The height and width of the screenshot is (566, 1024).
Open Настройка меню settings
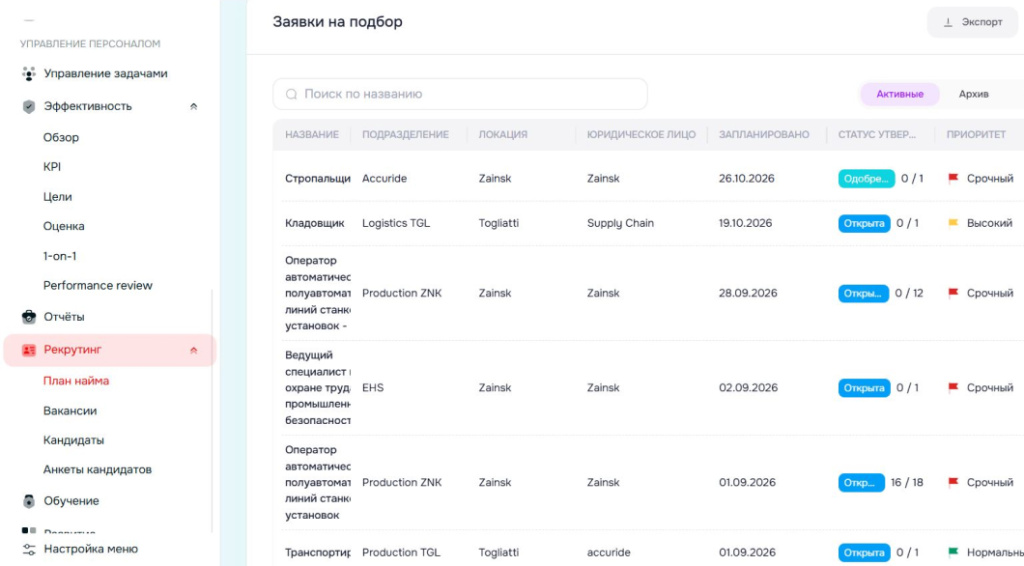(x=90, y=550)
